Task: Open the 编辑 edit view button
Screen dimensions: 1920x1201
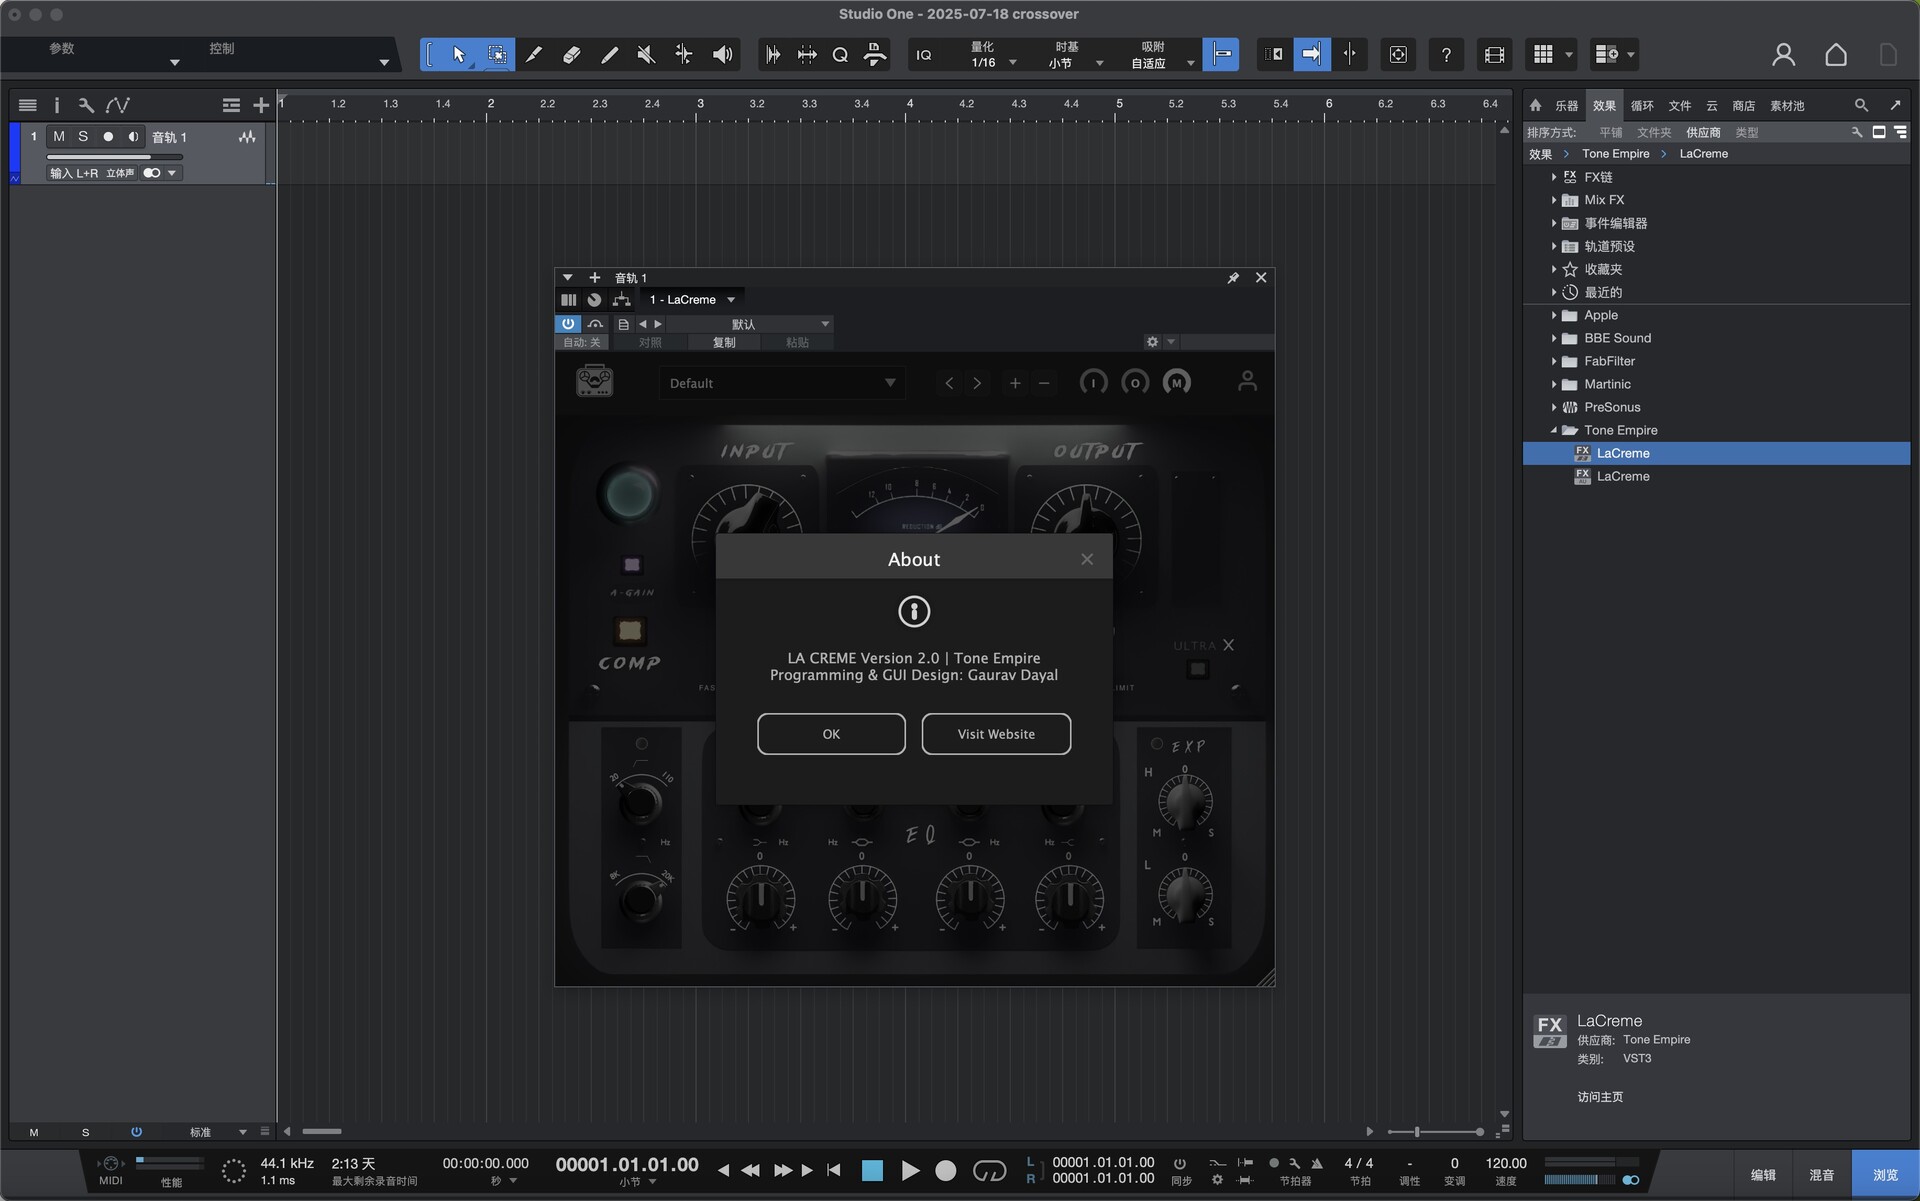Action: (1763, 1175)
